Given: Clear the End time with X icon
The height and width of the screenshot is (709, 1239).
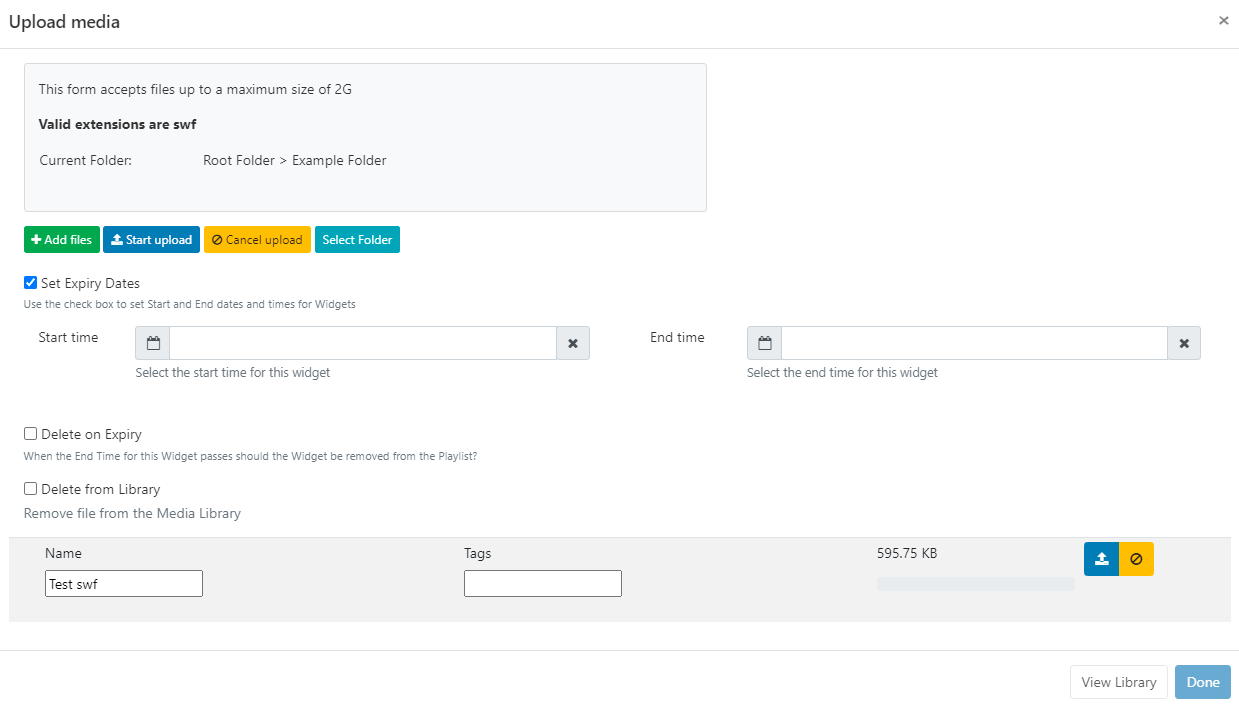Looking at the screenshot, I should tap(1184, 343).
